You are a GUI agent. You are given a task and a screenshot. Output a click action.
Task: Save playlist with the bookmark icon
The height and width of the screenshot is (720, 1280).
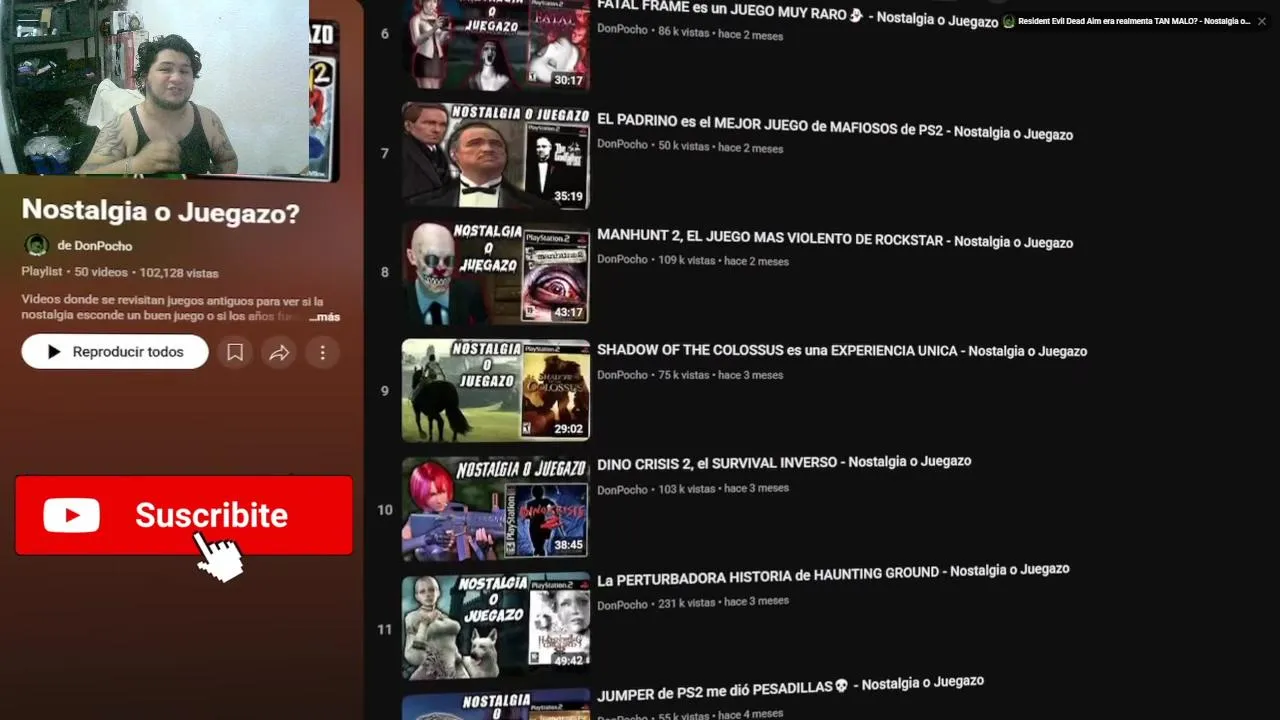[235, 352]
